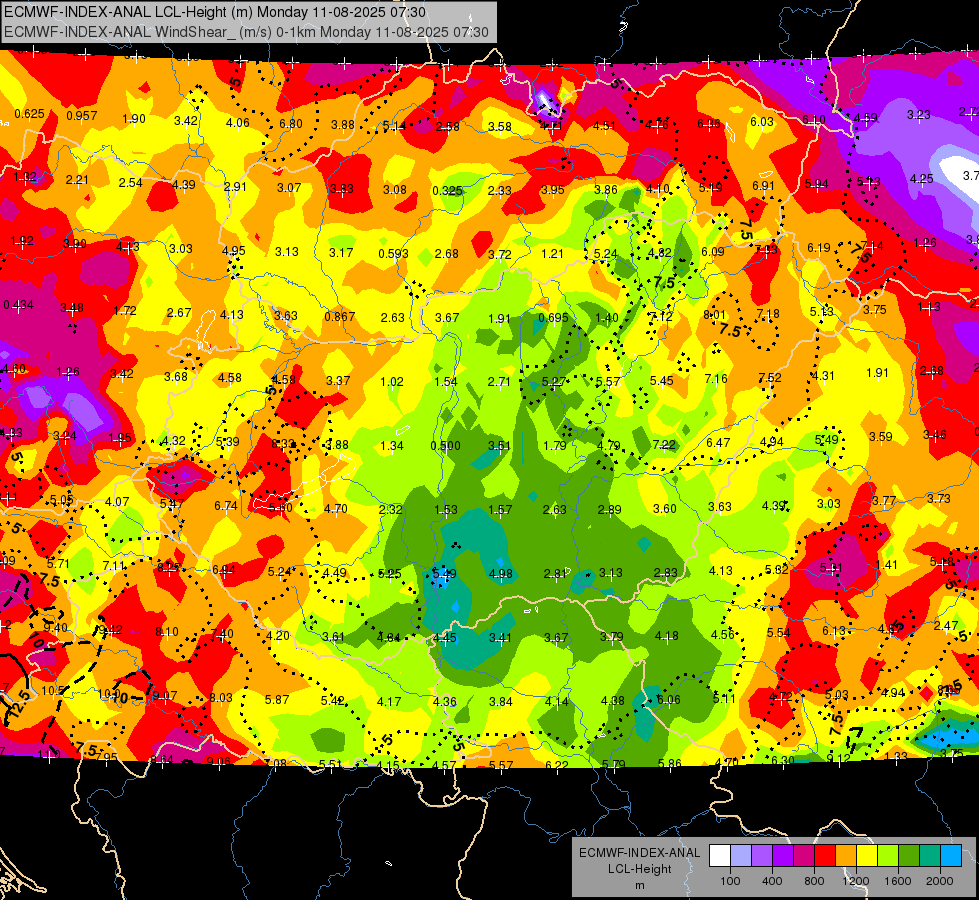Select the grid value "5.87"
The image size is (979, 900).
277,700
